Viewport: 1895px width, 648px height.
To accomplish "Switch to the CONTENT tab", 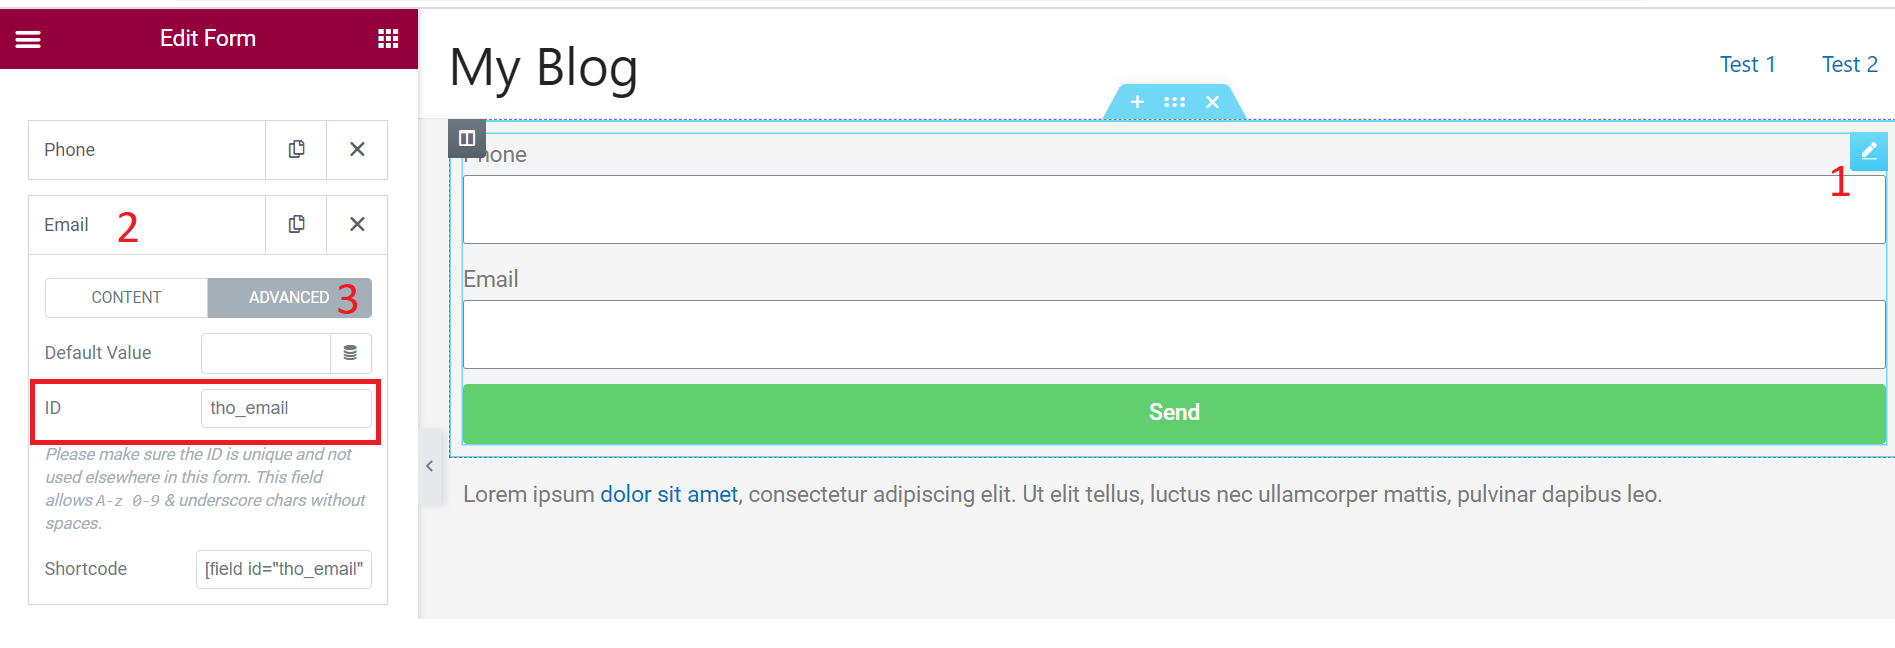I will pos(126,298).
